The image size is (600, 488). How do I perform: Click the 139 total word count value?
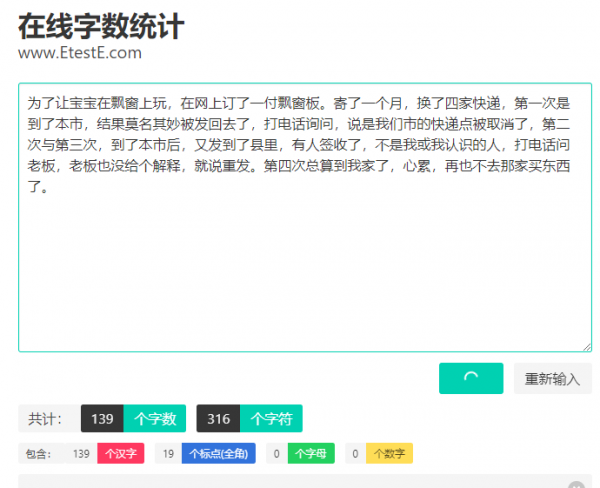(102, 418)
